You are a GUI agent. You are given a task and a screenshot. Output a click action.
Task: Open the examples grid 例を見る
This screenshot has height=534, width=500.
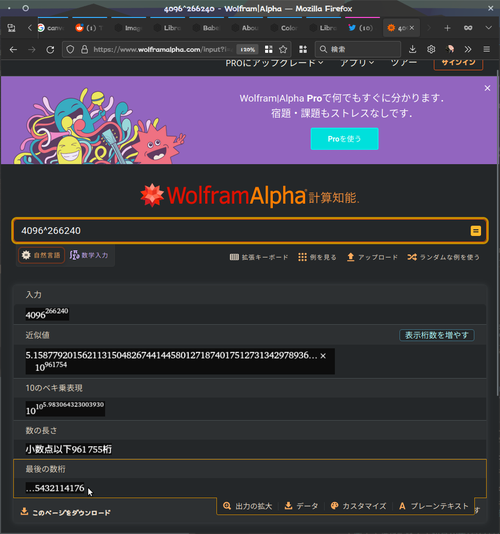[317, 257]
